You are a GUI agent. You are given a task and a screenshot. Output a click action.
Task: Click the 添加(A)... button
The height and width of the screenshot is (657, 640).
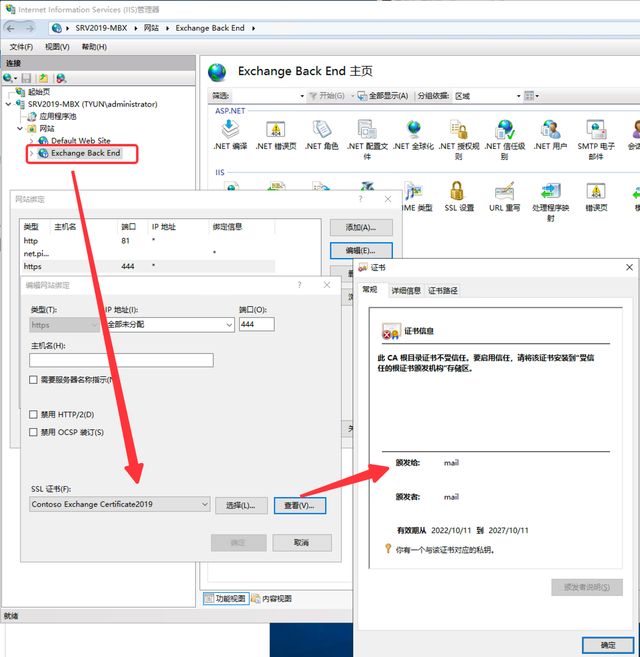[x=361, y=228]
